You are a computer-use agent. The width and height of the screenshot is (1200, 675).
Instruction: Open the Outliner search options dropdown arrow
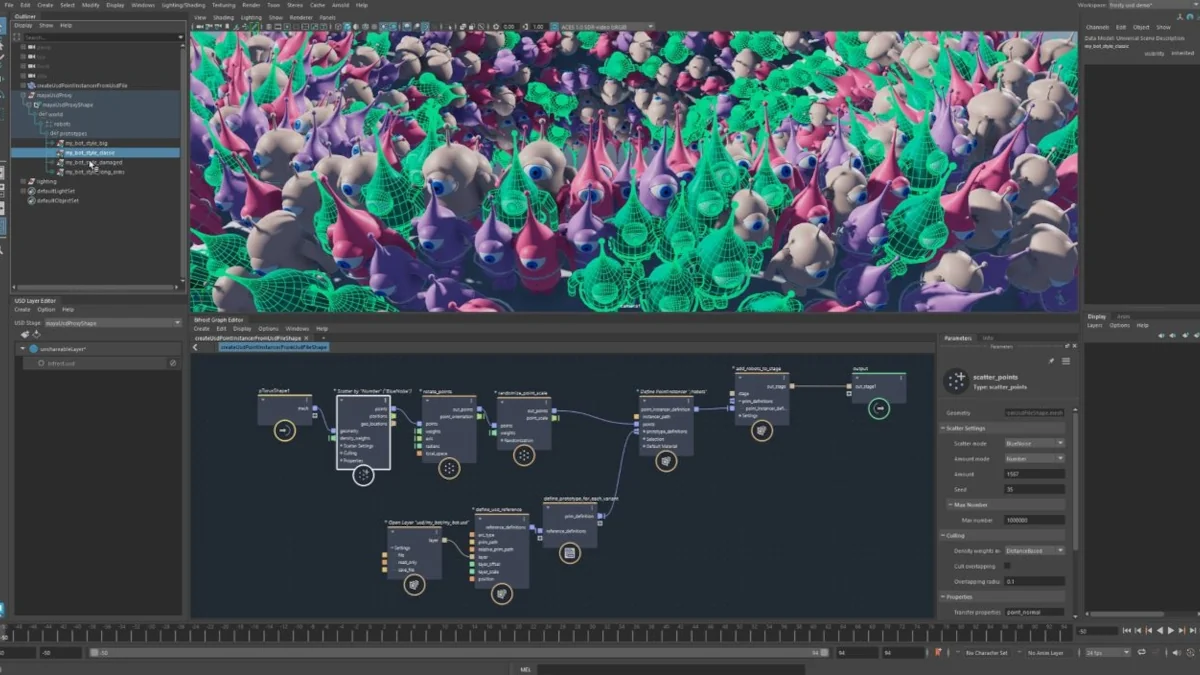click(181, 37)
